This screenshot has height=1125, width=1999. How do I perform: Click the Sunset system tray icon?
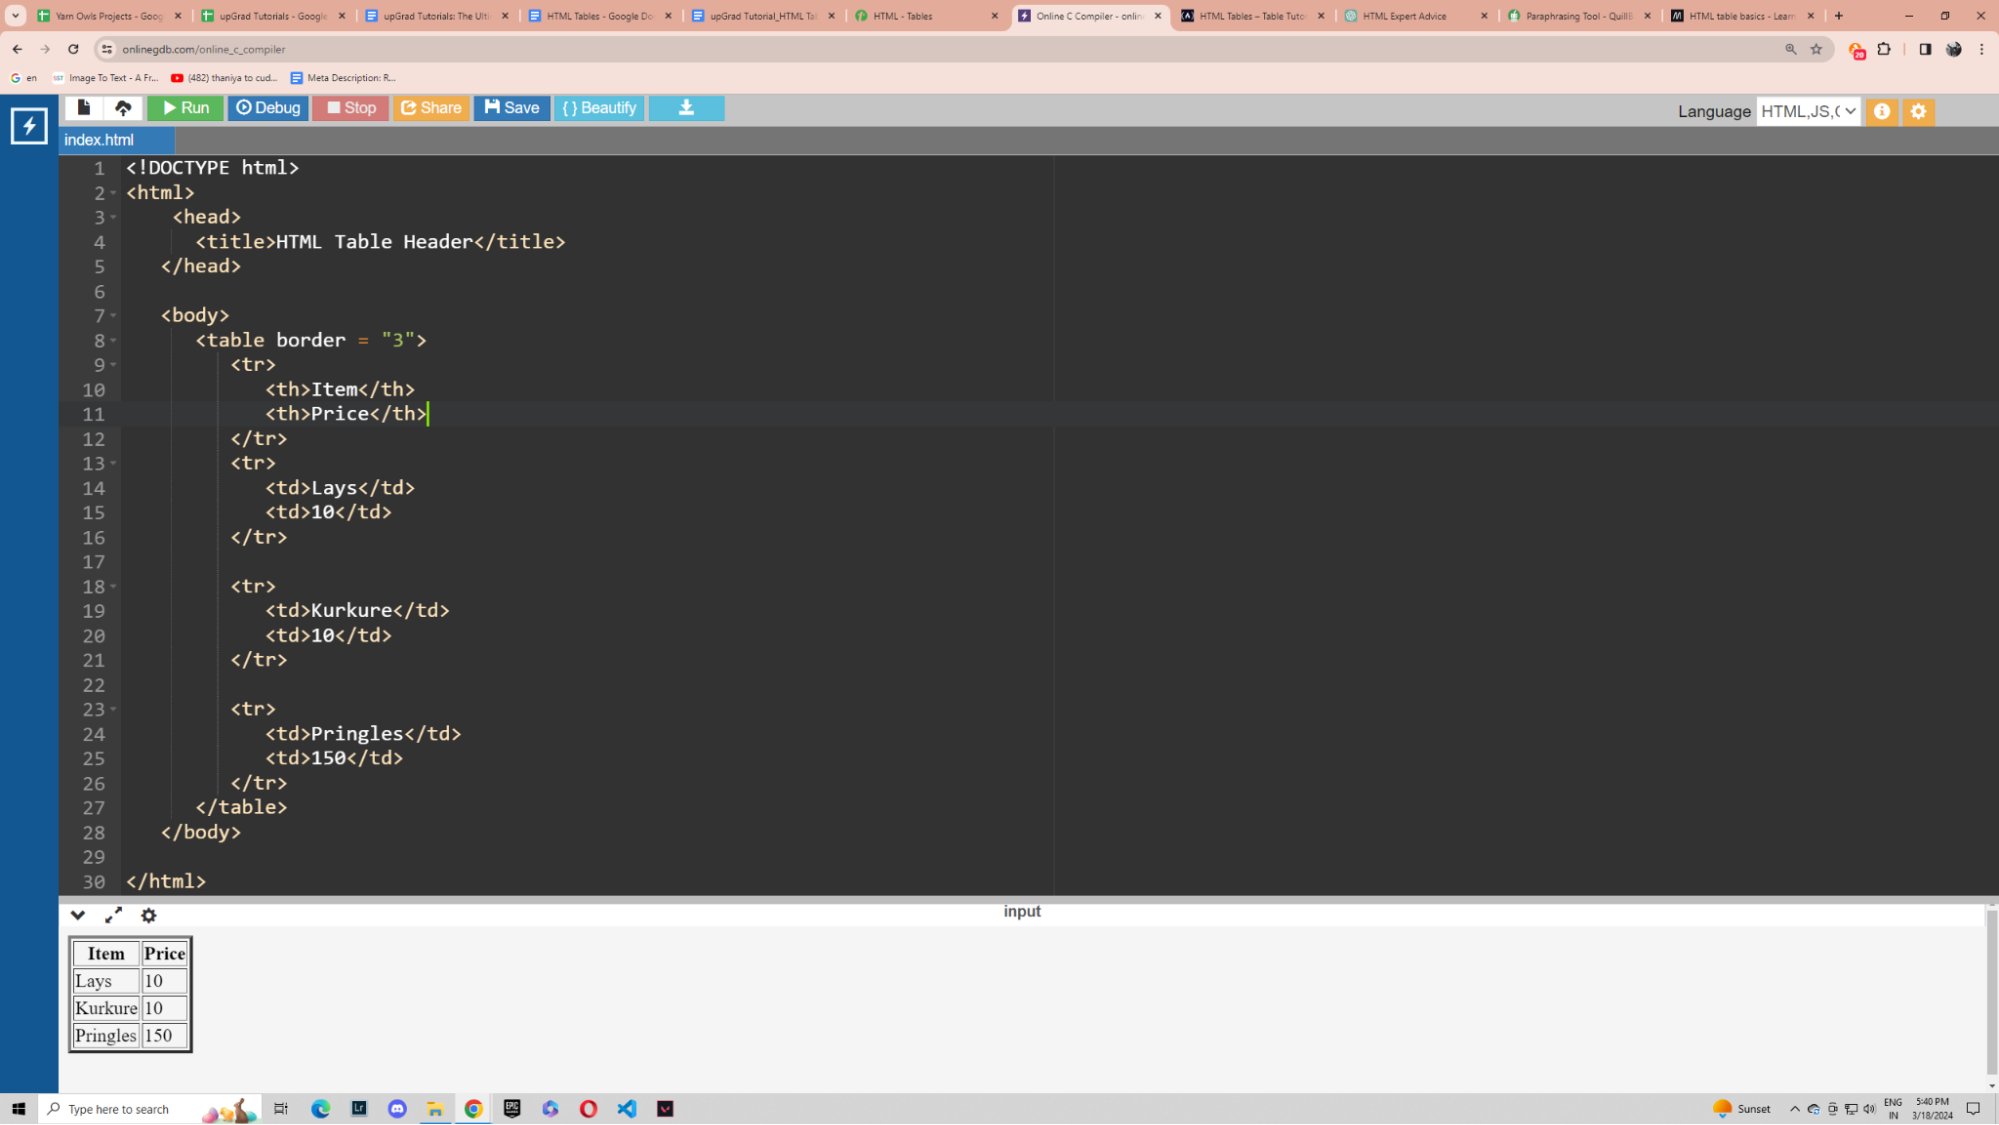coord(1722,1107)
